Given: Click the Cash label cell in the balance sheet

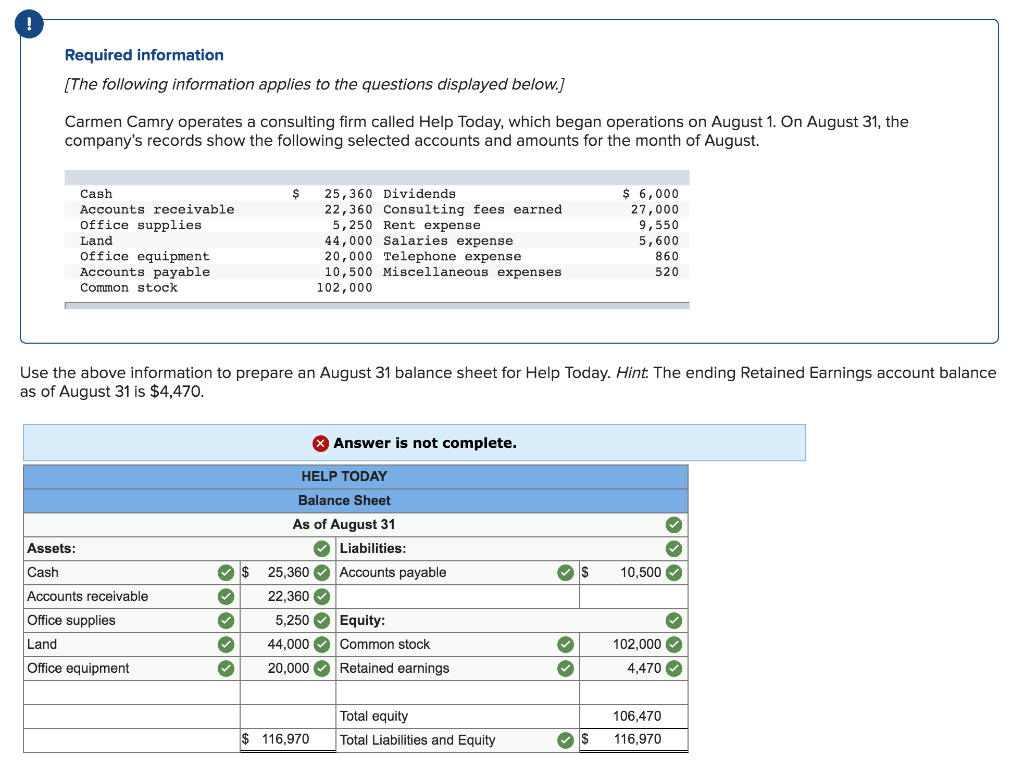Looking at the screenshot, I should click(132, 573).
